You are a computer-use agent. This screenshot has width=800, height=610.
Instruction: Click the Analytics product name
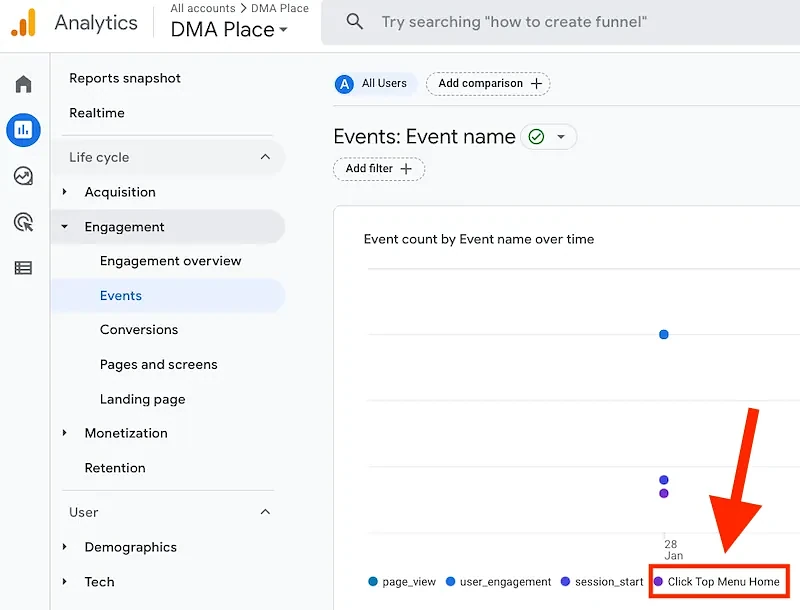96,22
